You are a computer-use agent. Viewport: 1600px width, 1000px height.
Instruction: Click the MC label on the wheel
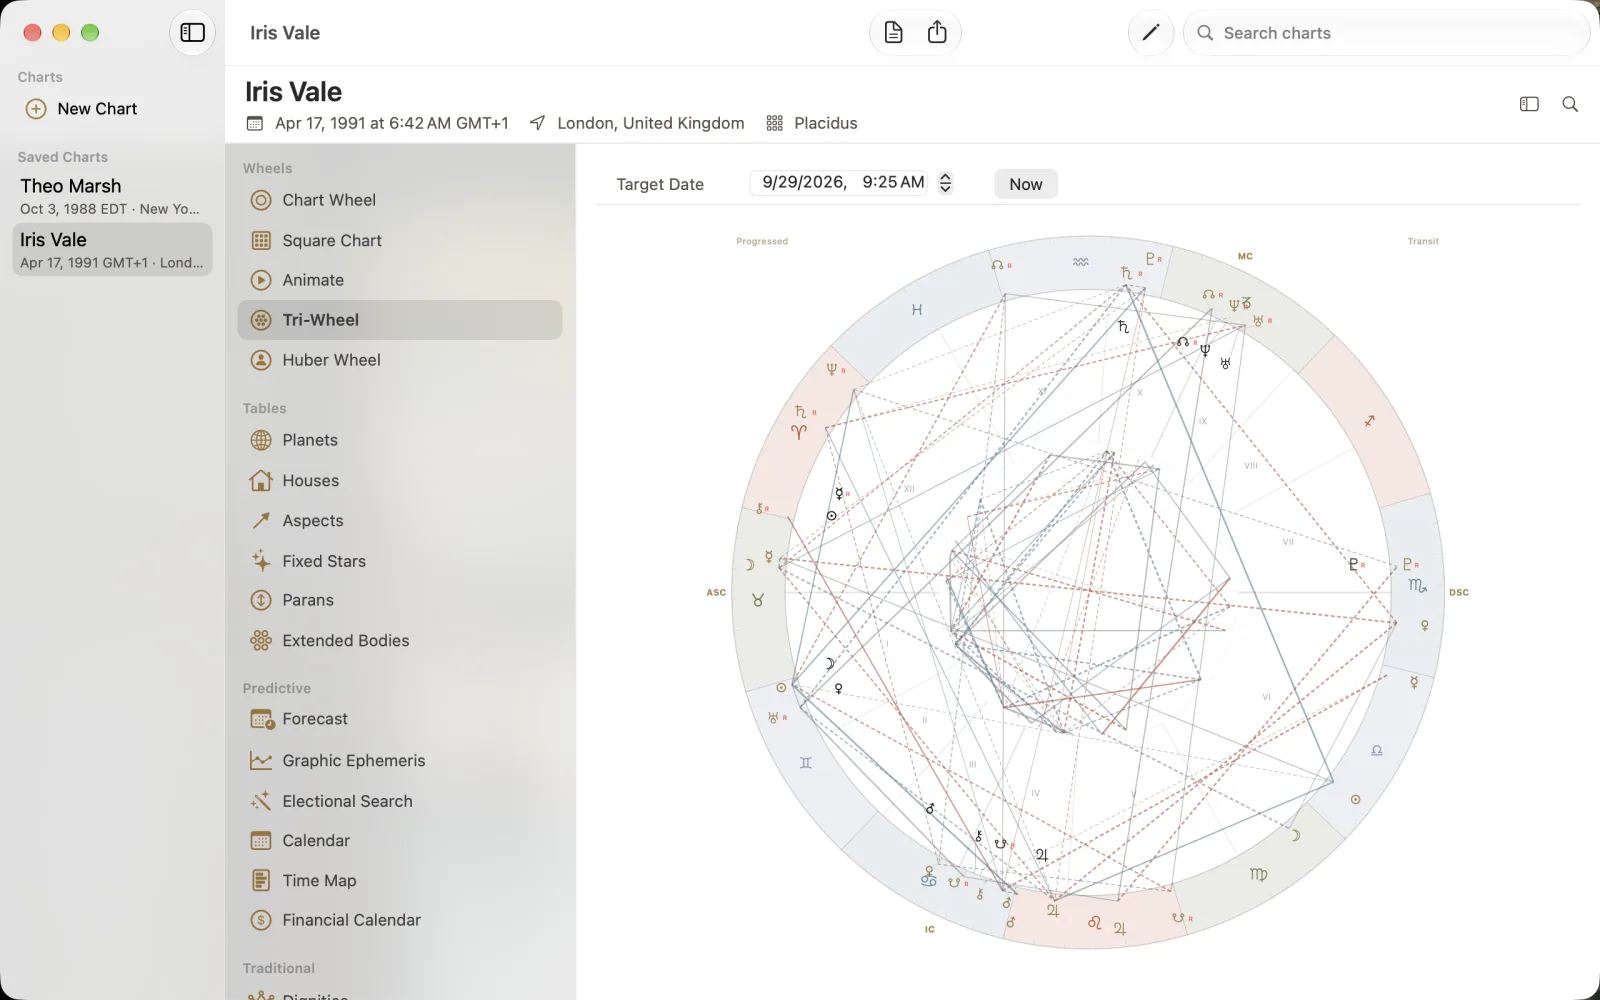1245,256
